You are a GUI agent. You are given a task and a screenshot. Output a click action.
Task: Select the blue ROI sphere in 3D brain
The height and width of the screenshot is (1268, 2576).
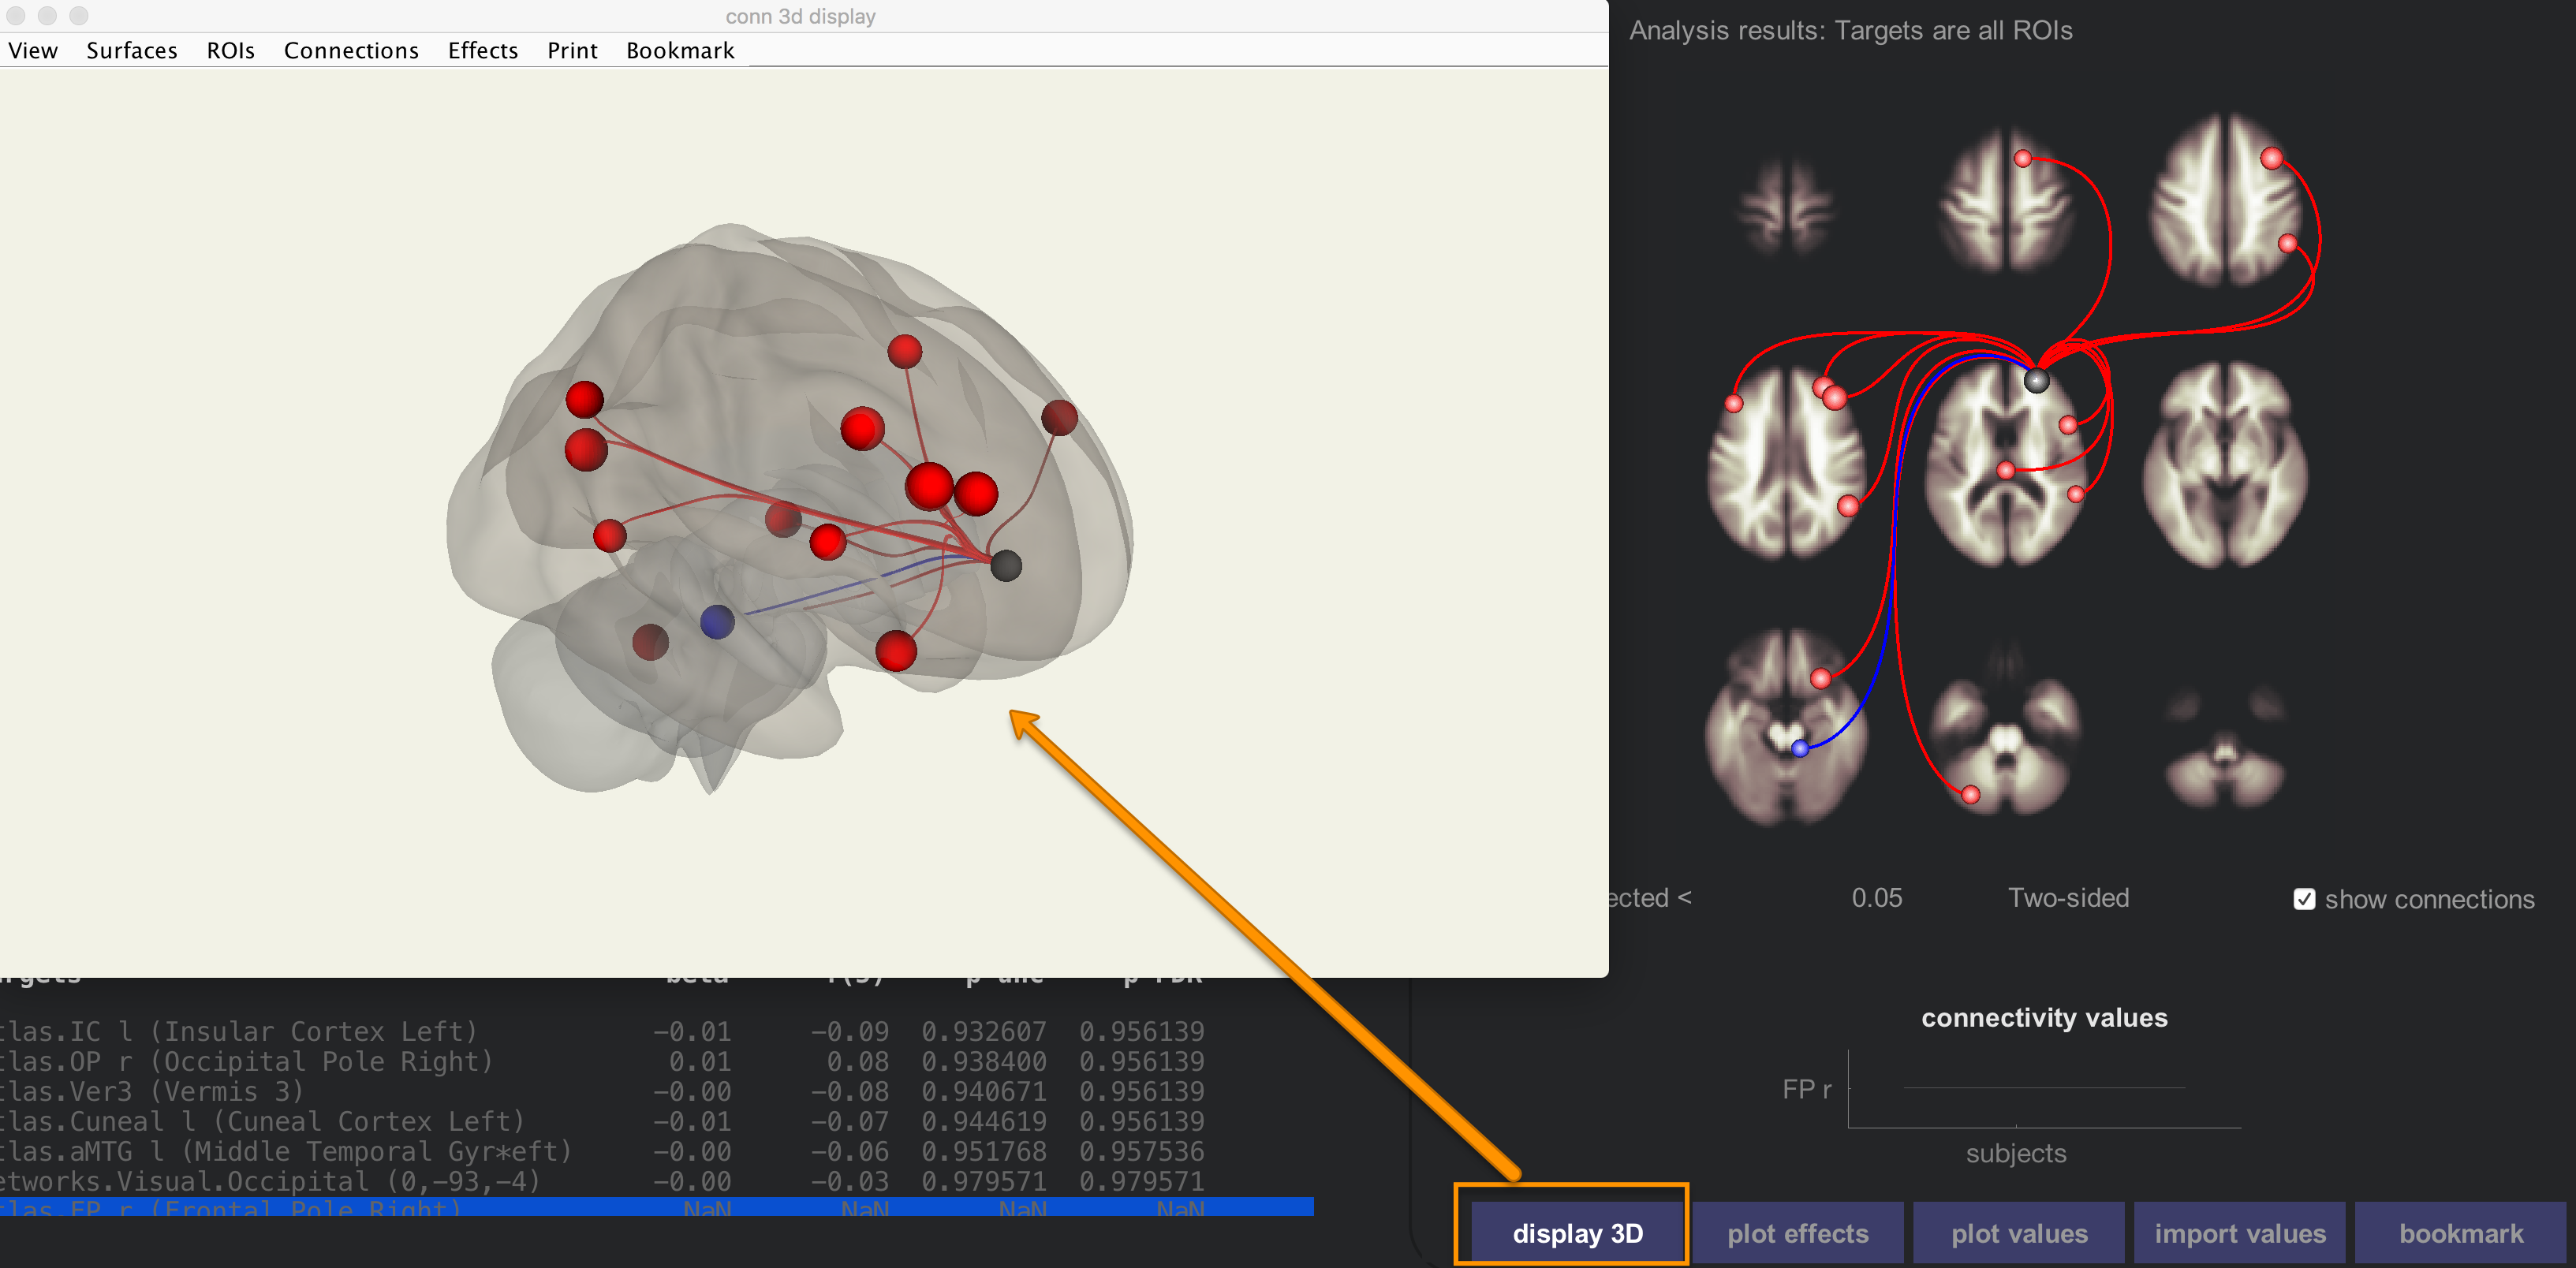pos(717,622)
